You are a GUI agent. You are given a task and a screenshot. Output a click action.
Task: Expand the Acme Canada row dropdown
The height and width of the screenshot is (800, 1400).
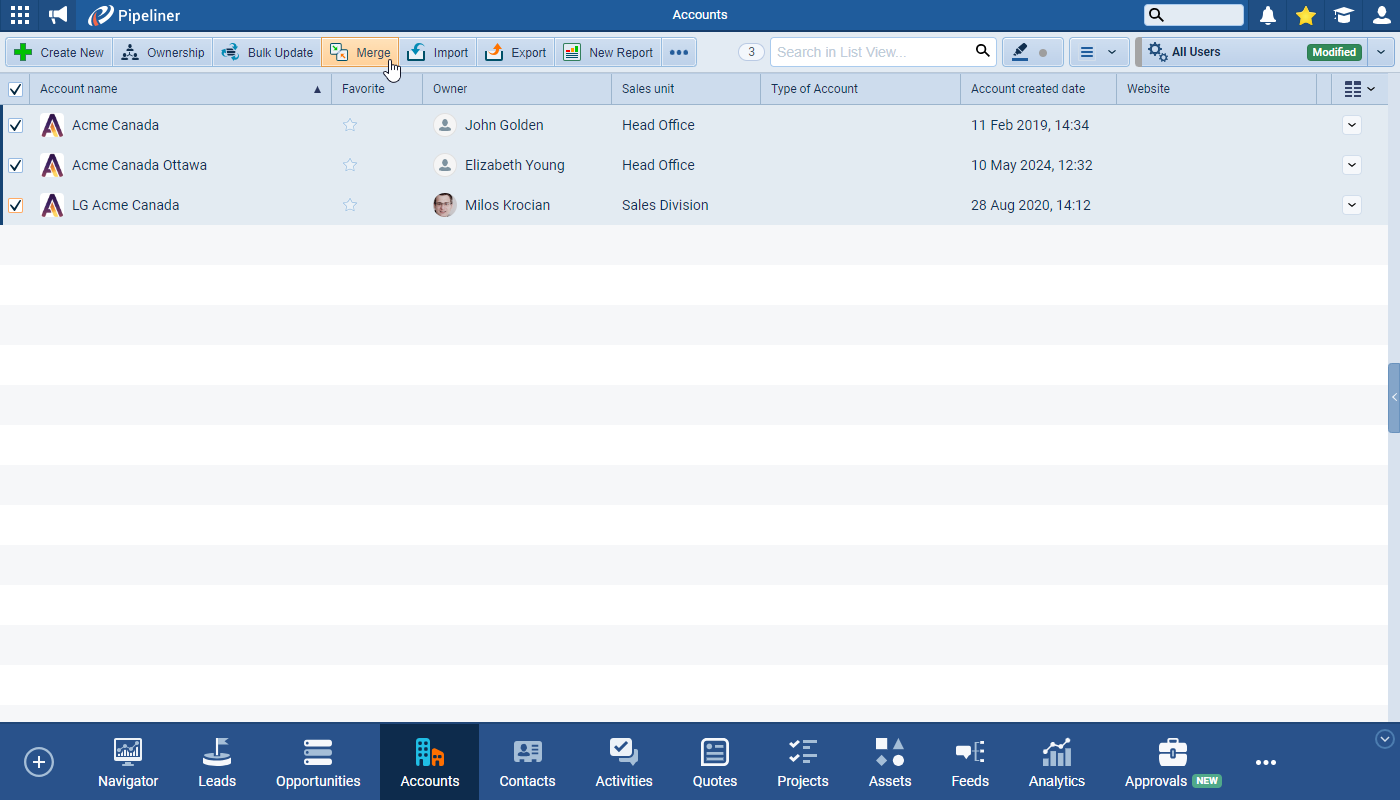1352,125
